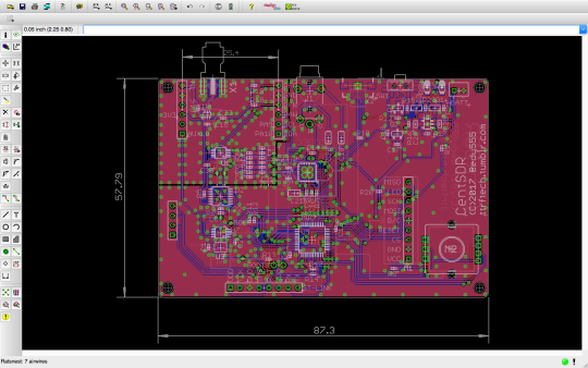Select the green Via tool
588x368 pixels.
[6, 252]
